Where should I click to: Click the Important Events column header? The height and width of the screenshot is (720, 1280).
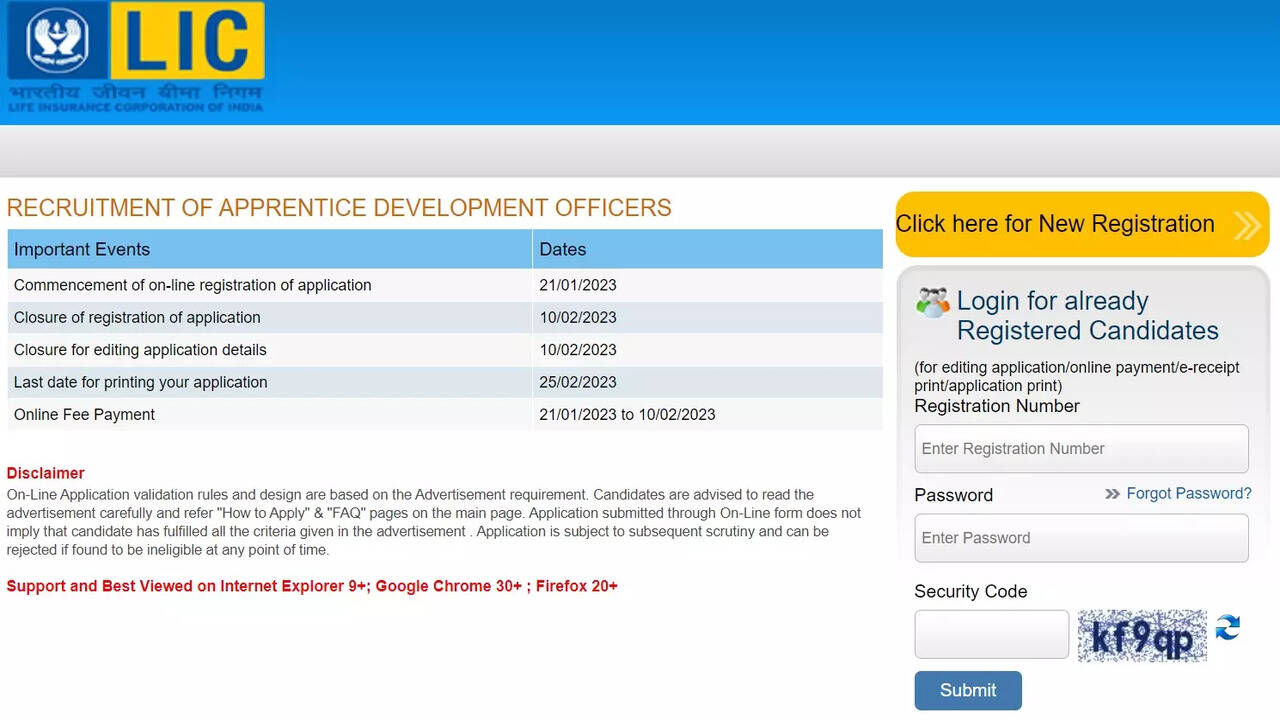[x=270, y=249]
